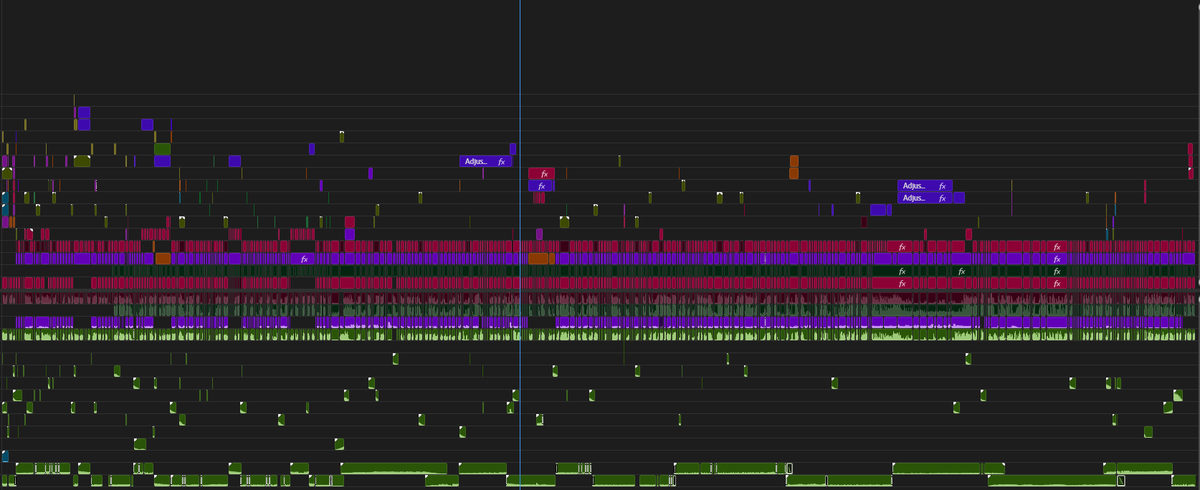1200x490 pixels.
Task: Select the orange clip in the purple track by the playhead
Action: click(538, 258)
